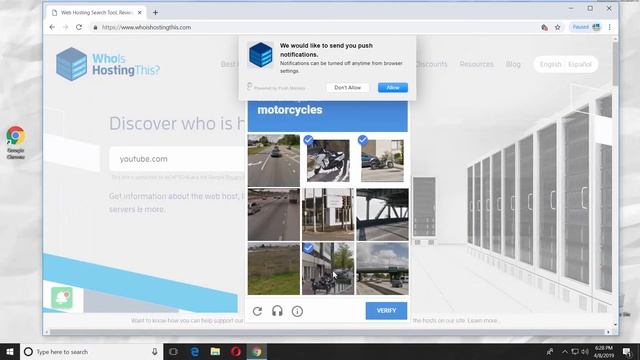
Task: Deselect the checked parked motorcycles street tile
Action: coord(328,269)
